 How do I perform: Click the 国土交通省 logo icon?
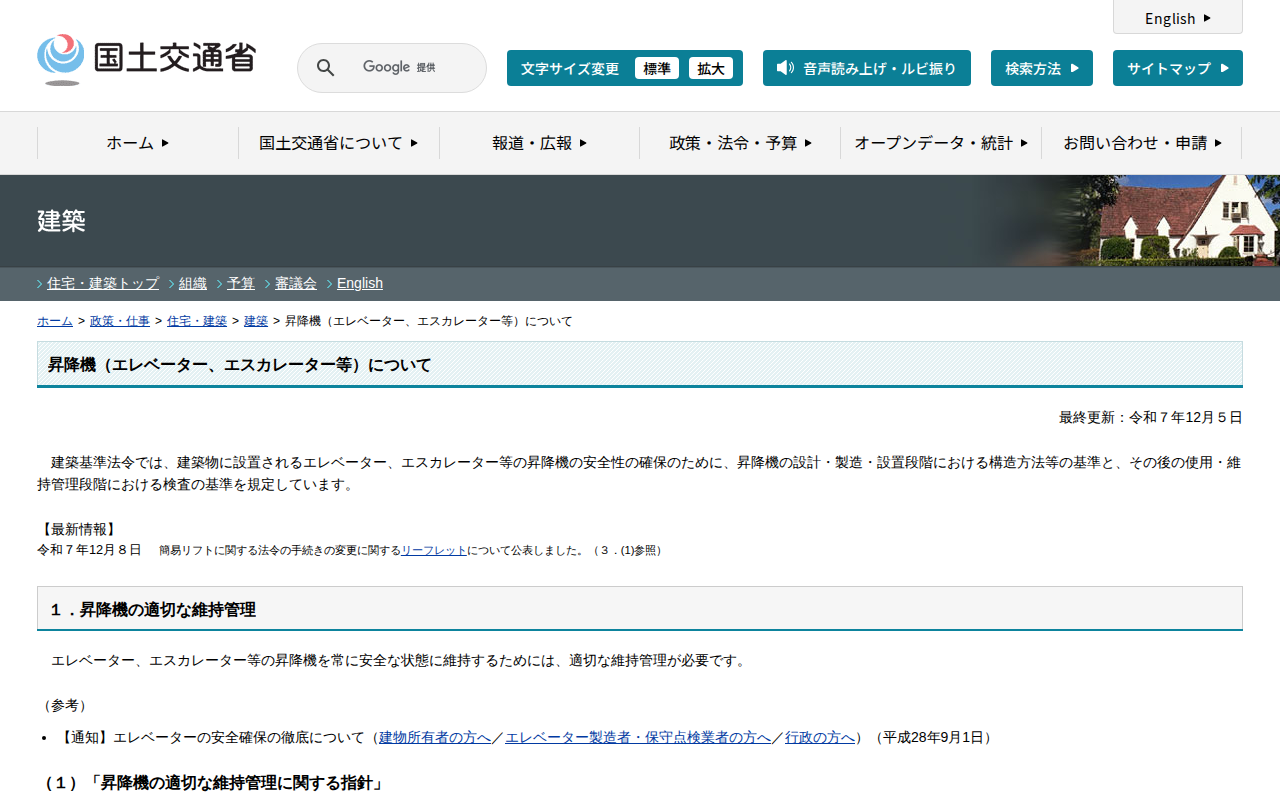coord(61,59)
